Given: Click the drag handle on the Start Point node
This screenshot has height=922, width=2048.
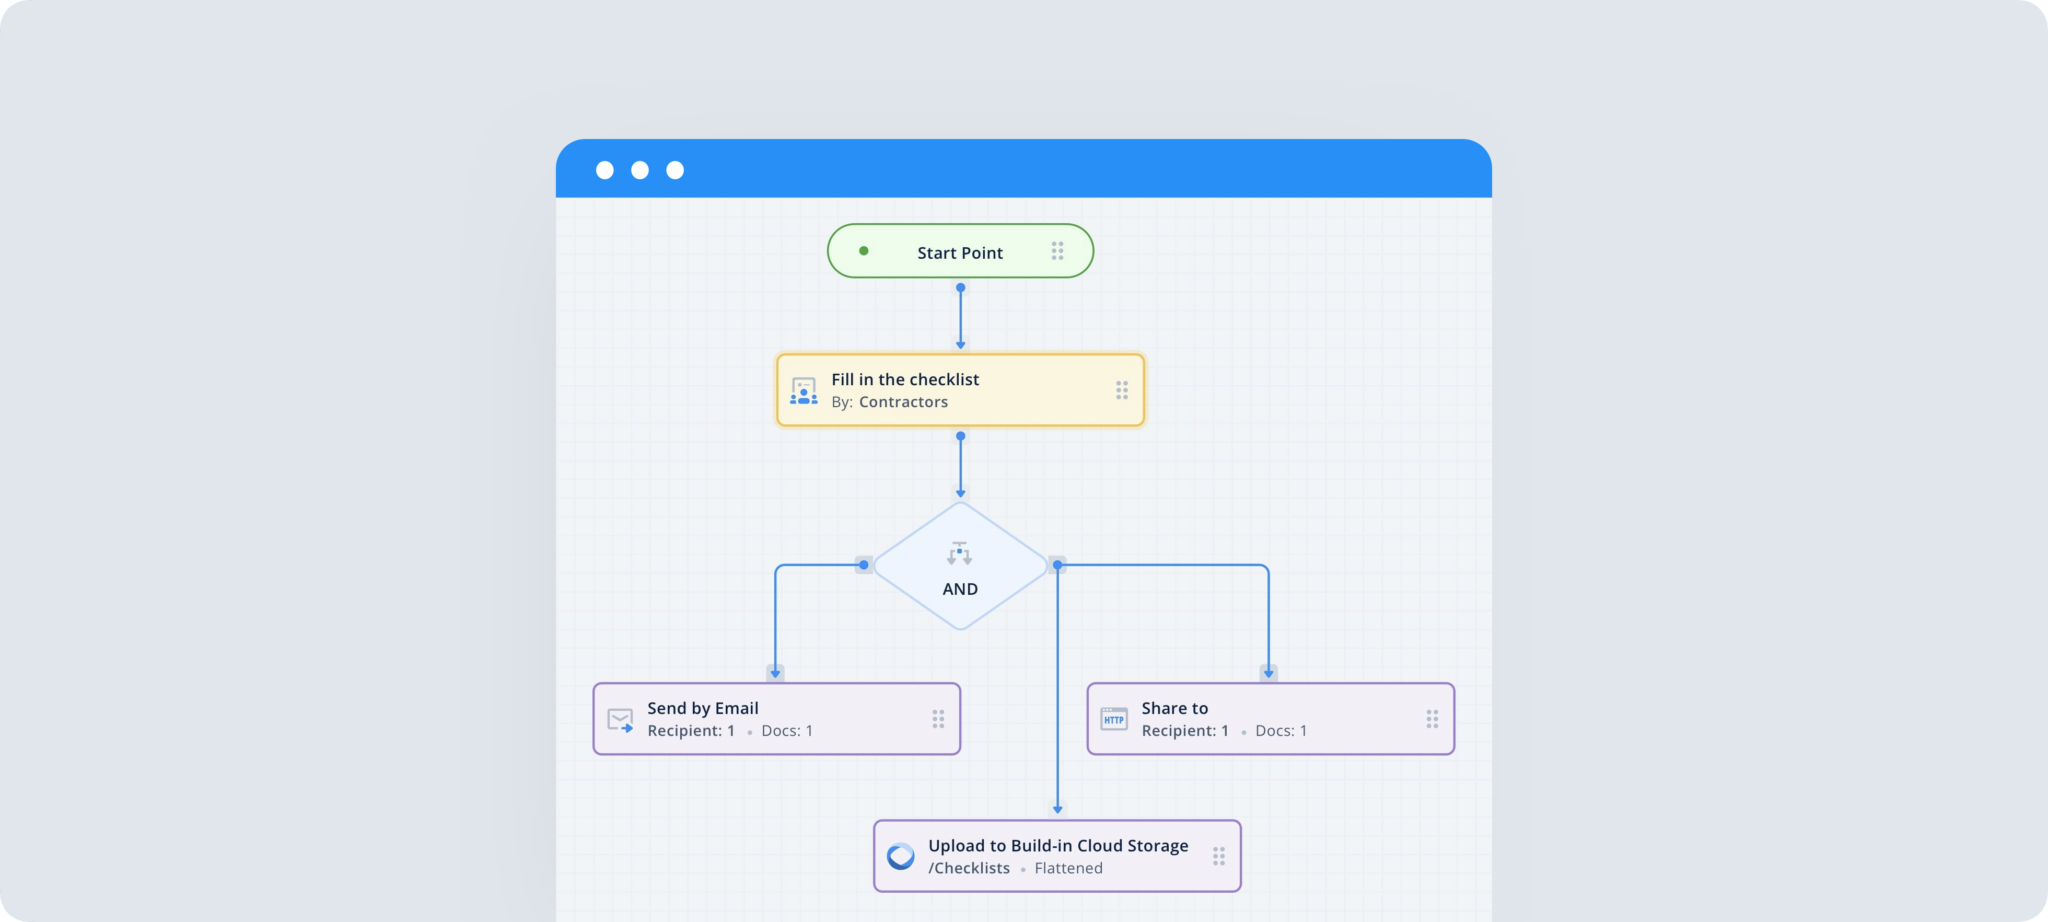Looking at the screenshot, I should pyautogui.click(x=1057, y=251).
